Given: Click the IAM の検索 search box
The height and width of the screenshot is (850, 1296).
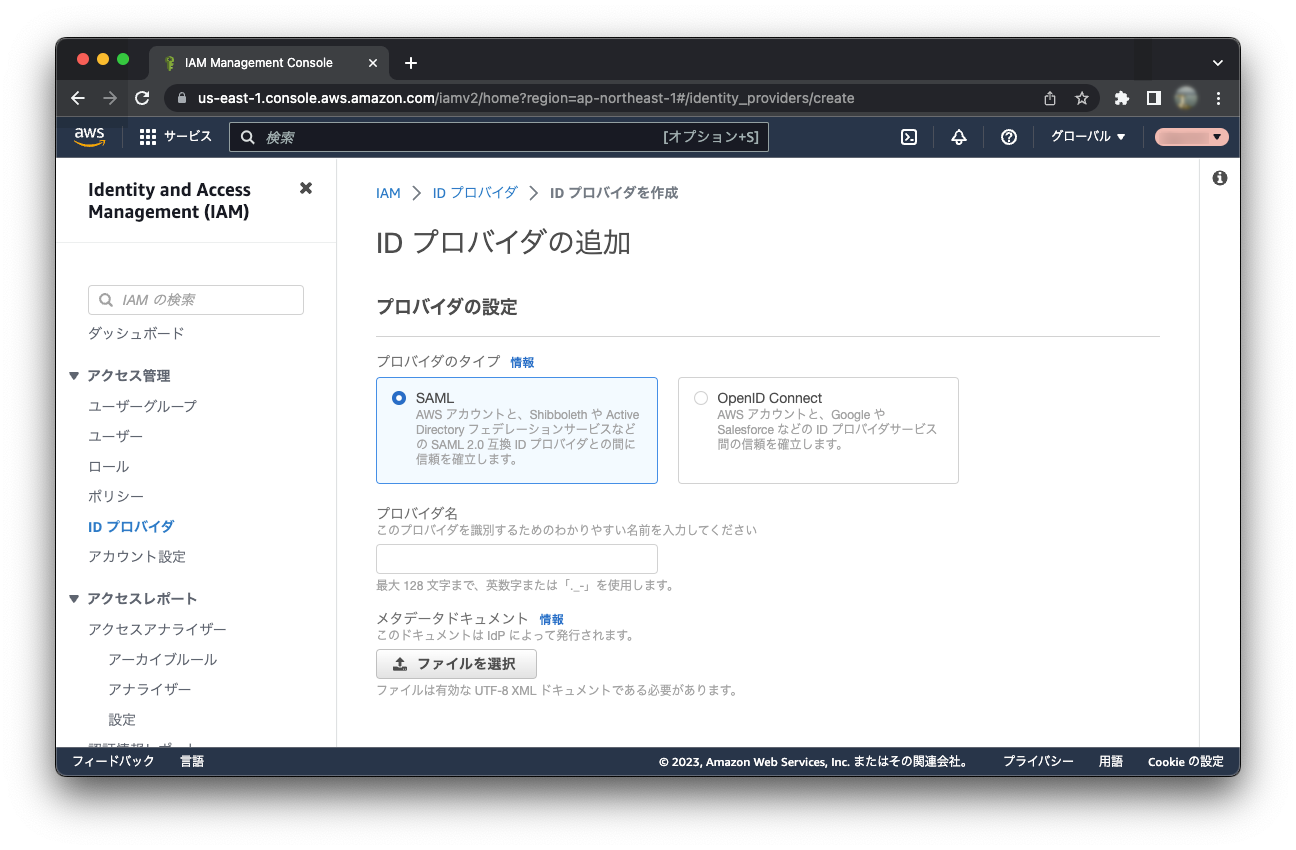Looking at the screenshot, I should [x=196, y=300].
